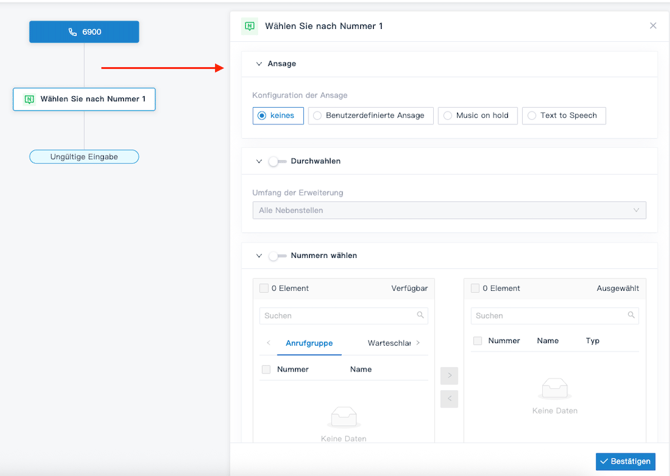Choose Text to Speech option

564,116
